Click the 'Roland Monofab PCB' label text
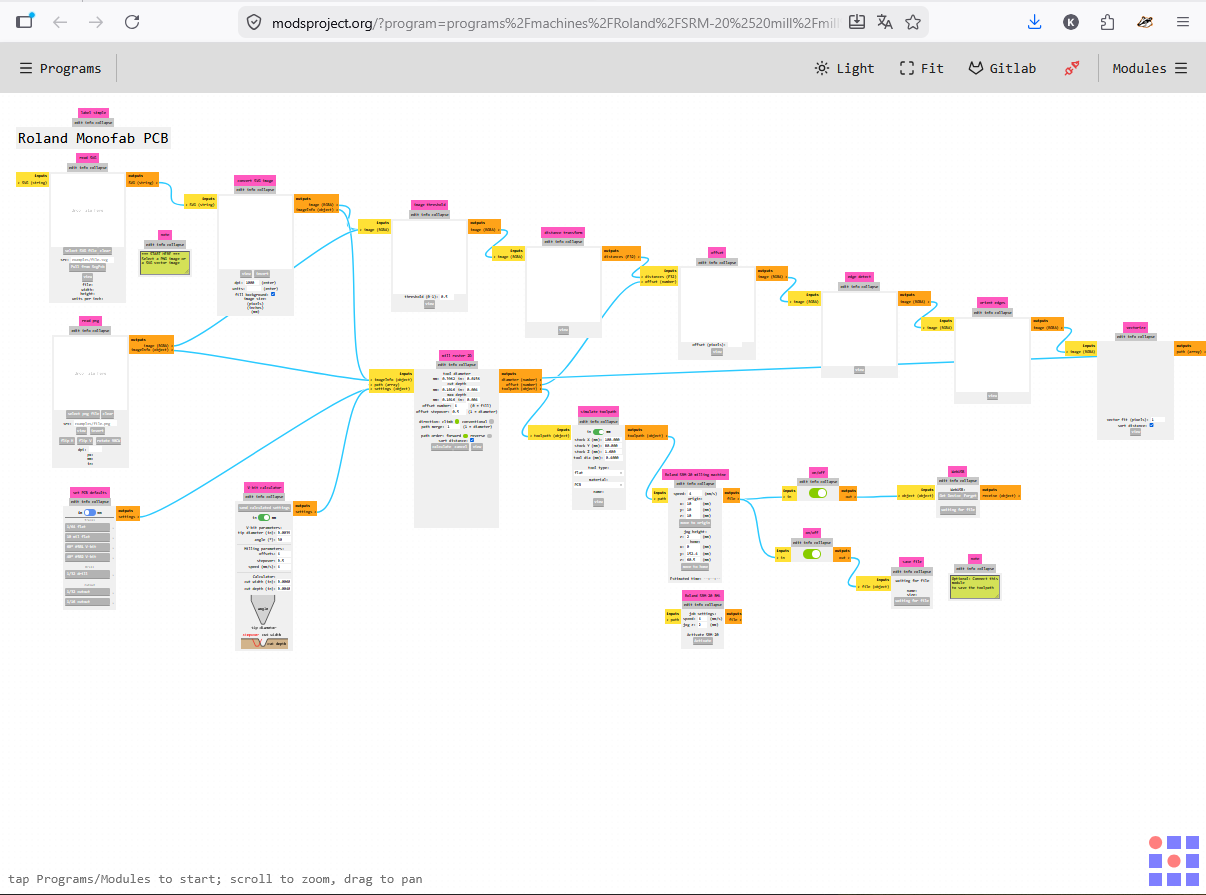 pyautogui.click(x=93, y=138)
